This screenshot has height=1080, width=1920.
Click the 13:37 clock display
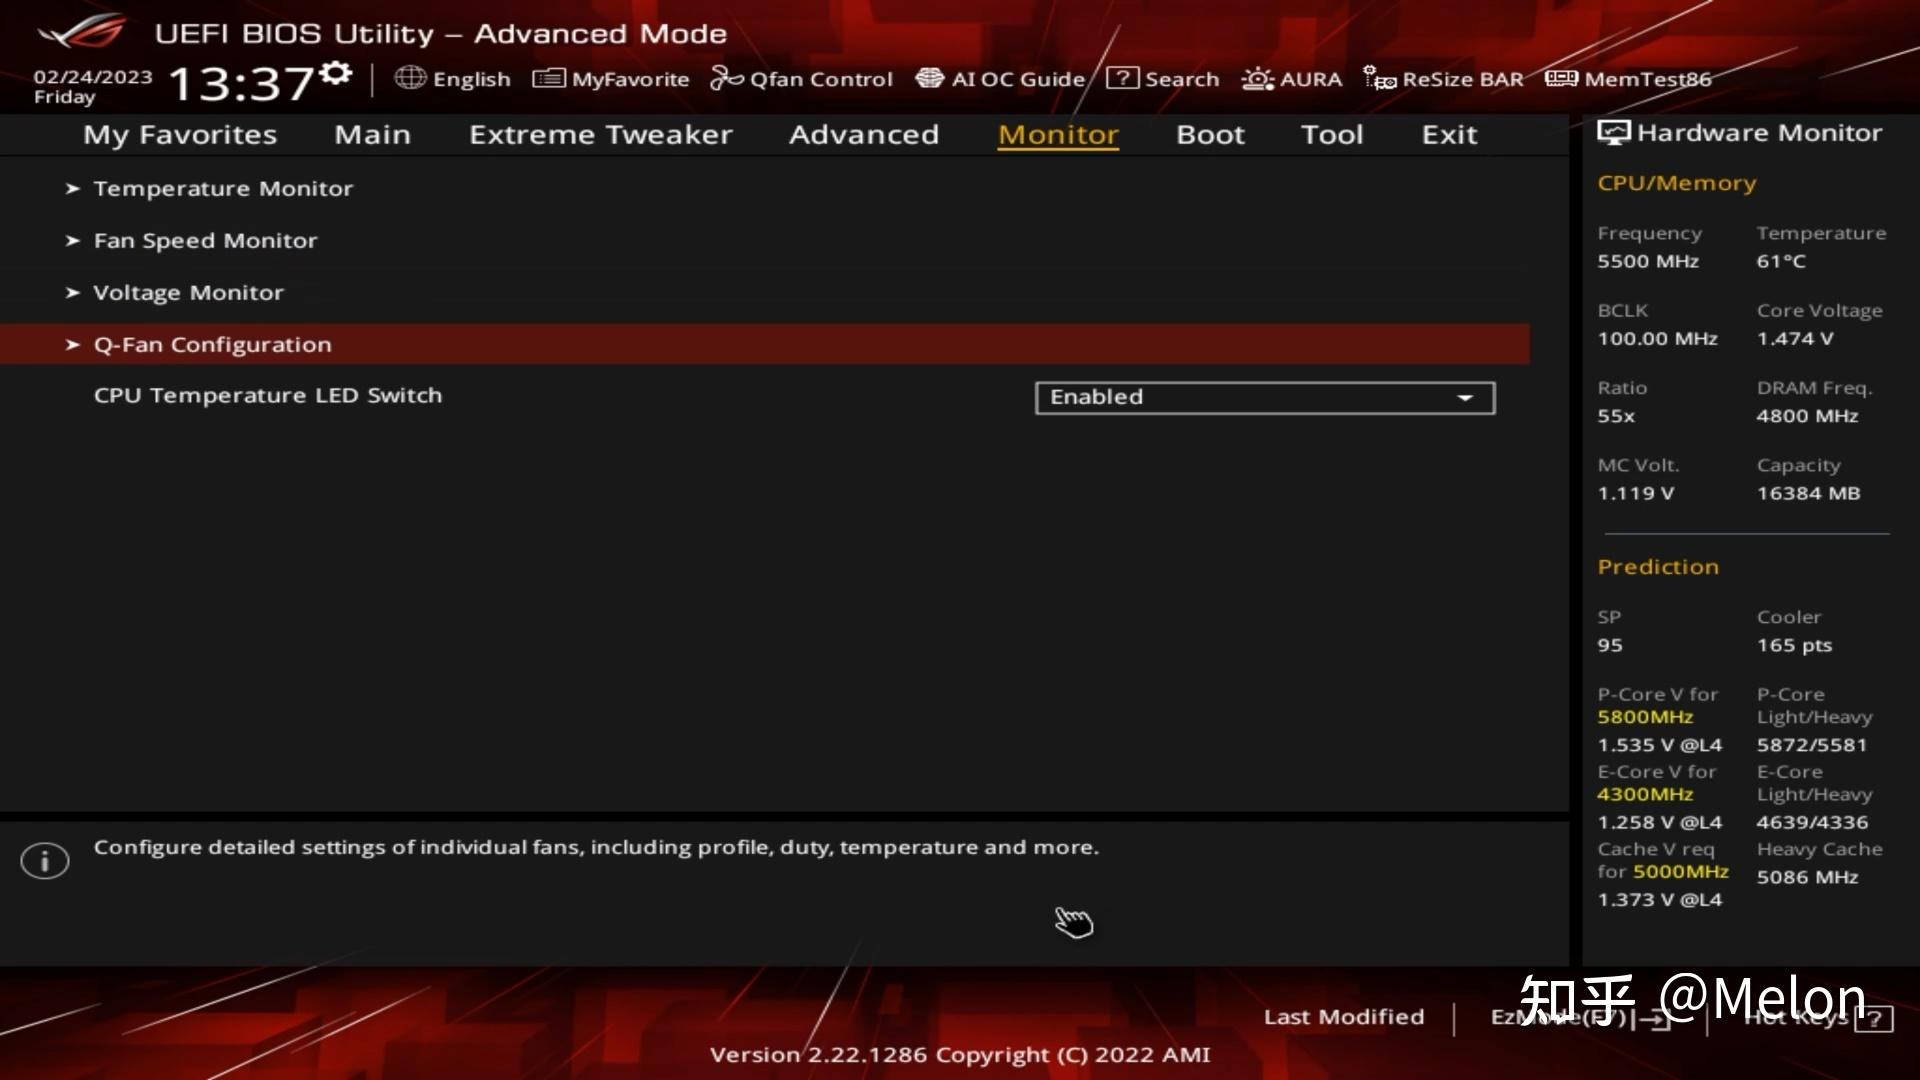point(242,83)
